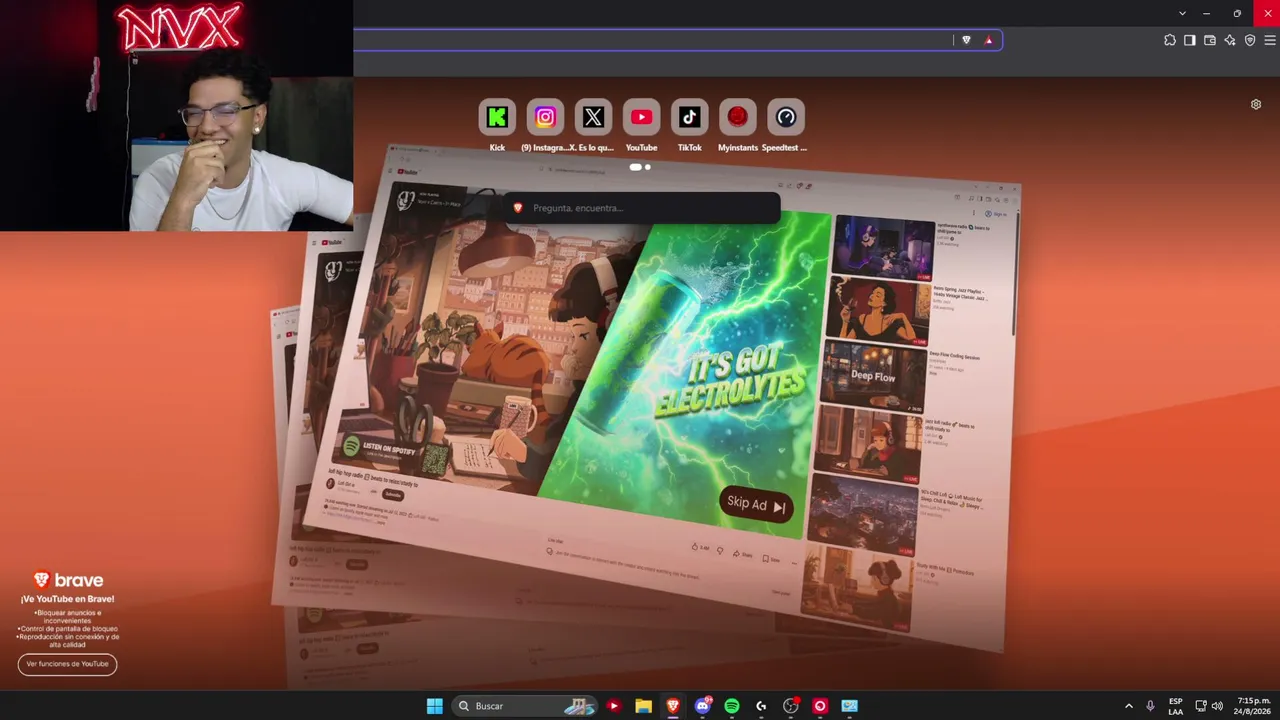Click the microphone icon in system tray
Image resolution: width=1280 pixels, height=720 pixels.
point(1150,706)
